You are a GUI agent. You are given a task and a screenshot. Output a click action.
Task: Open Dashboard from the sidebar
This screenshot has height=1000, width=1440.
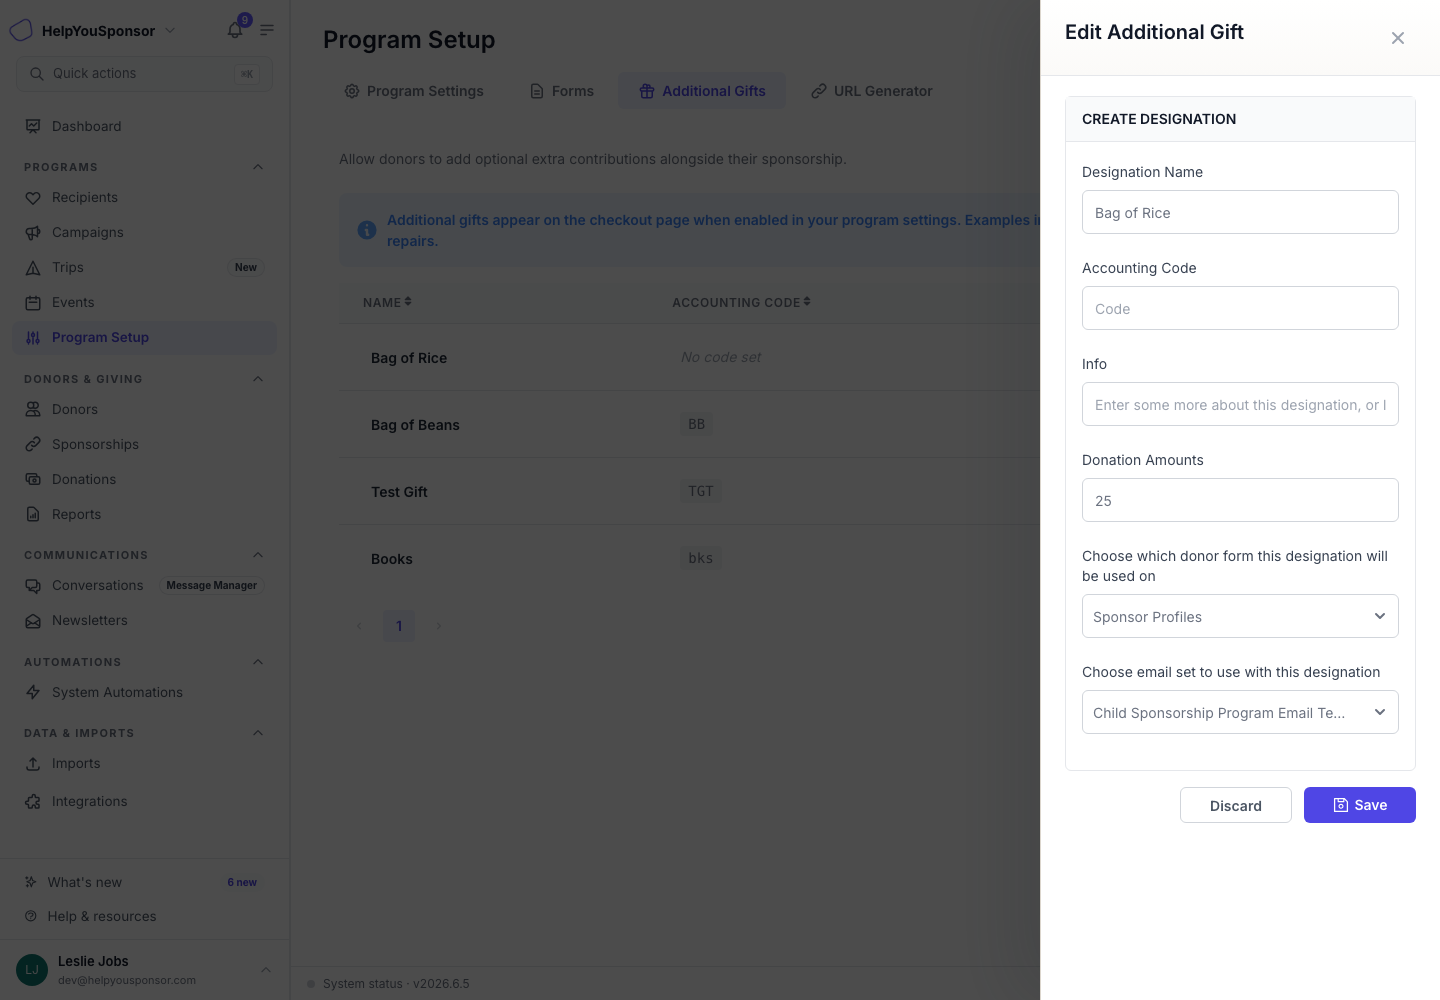(x=145, y=126)
